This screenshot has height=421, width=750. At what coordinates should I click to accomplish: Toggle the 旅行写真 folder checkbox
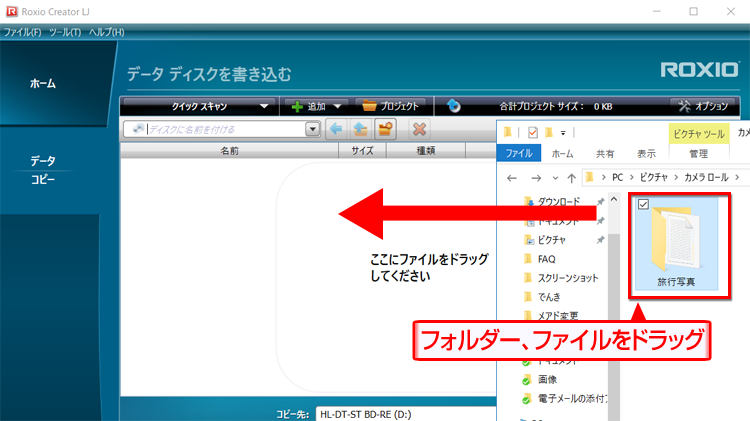pyautogui.click(x=643, y=204)
